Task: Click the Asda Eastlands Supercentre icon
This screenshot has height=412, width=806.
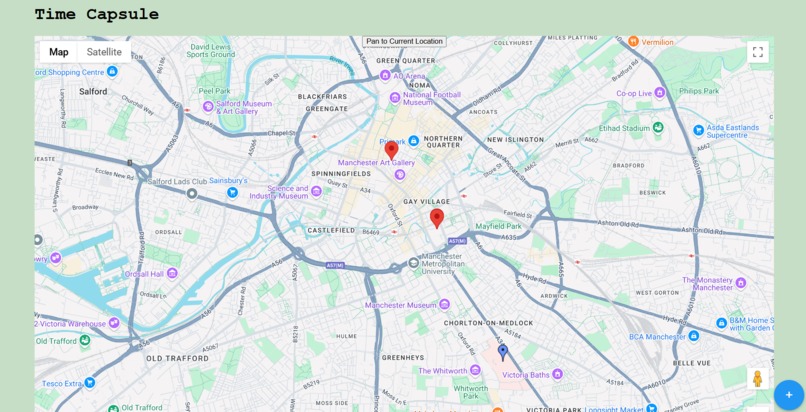Action: click(698, 130)
